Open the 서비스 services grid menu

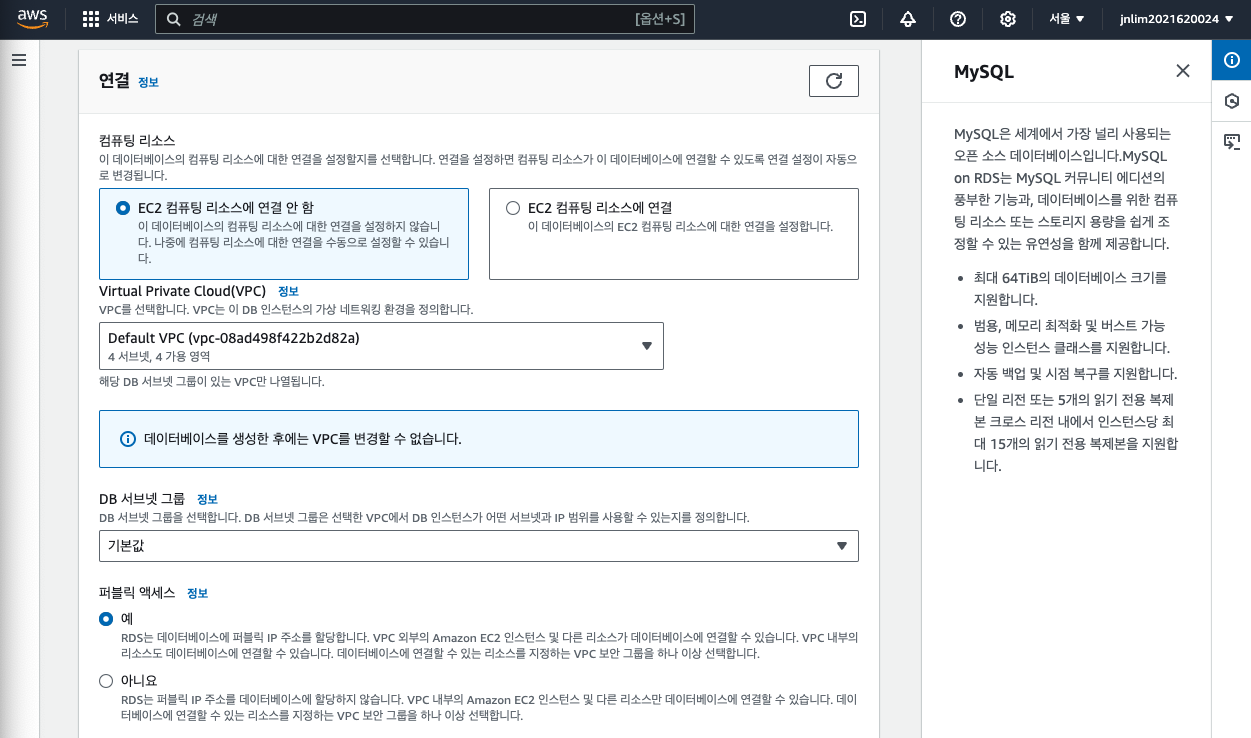(x=110, y=19)
